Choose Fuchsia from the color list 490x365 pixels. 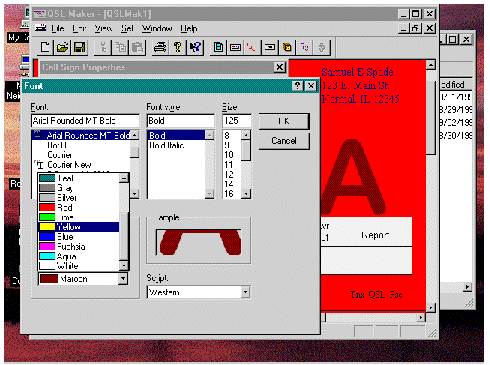point(79,247)
